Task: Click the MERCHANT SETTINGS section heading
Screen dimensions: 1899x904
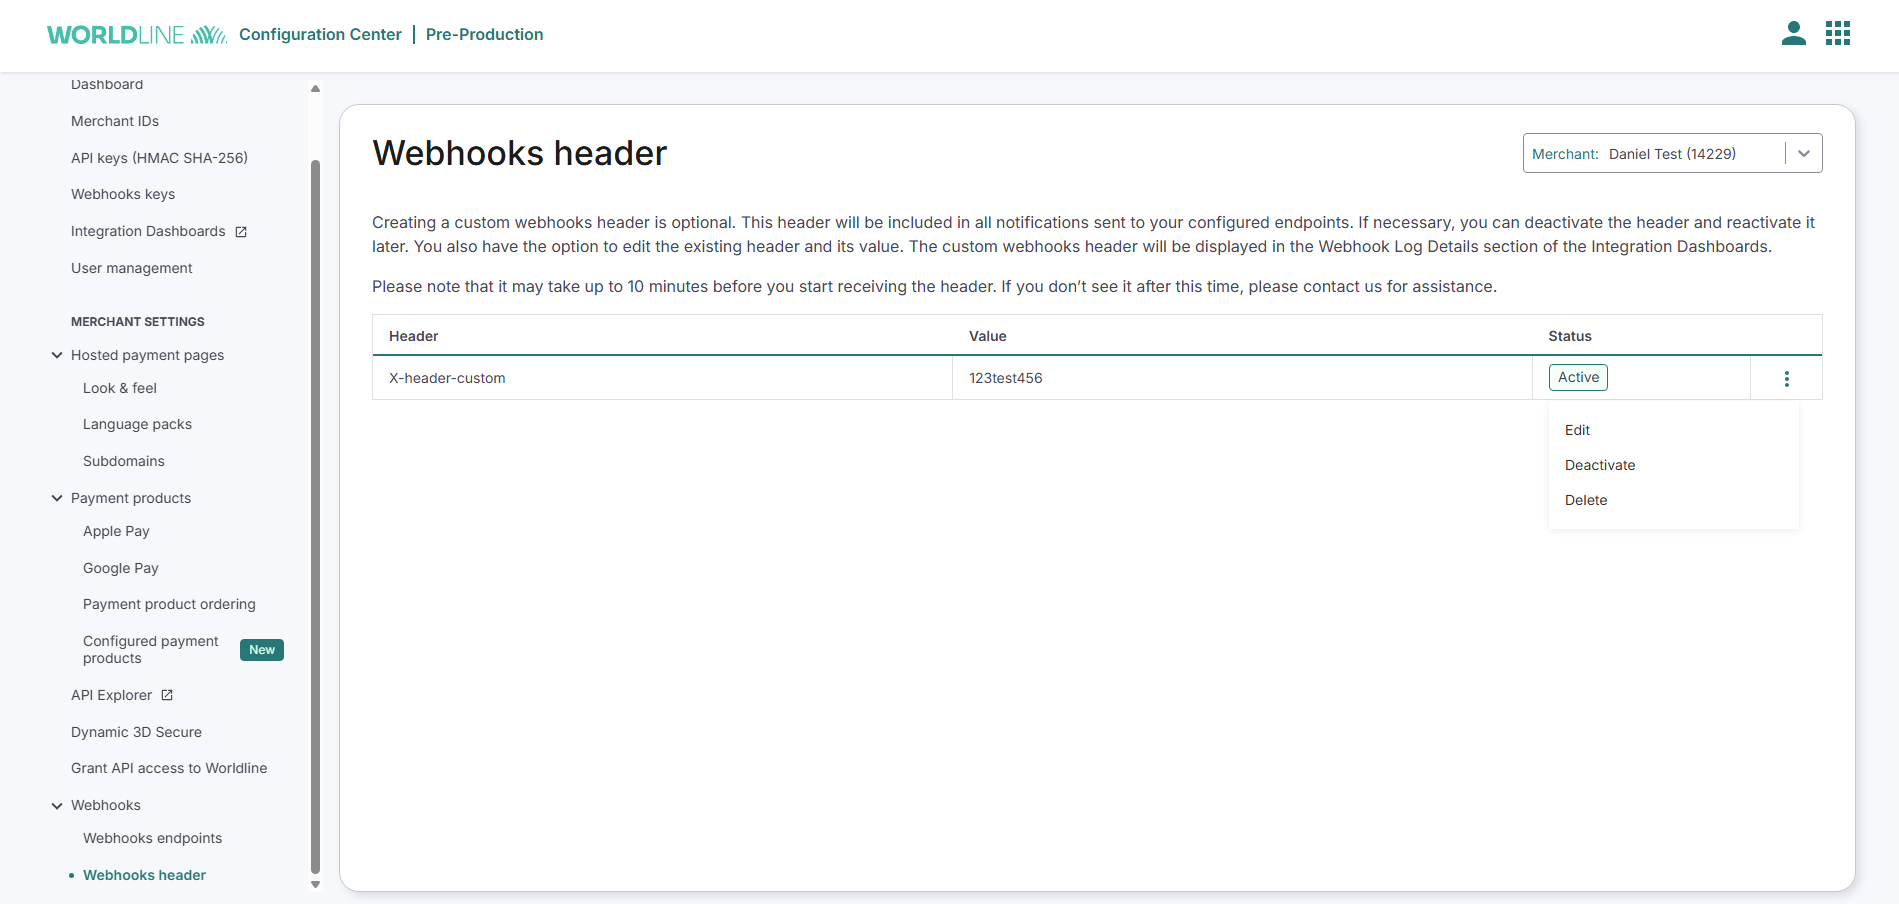Action: click(x=138, y=322)
